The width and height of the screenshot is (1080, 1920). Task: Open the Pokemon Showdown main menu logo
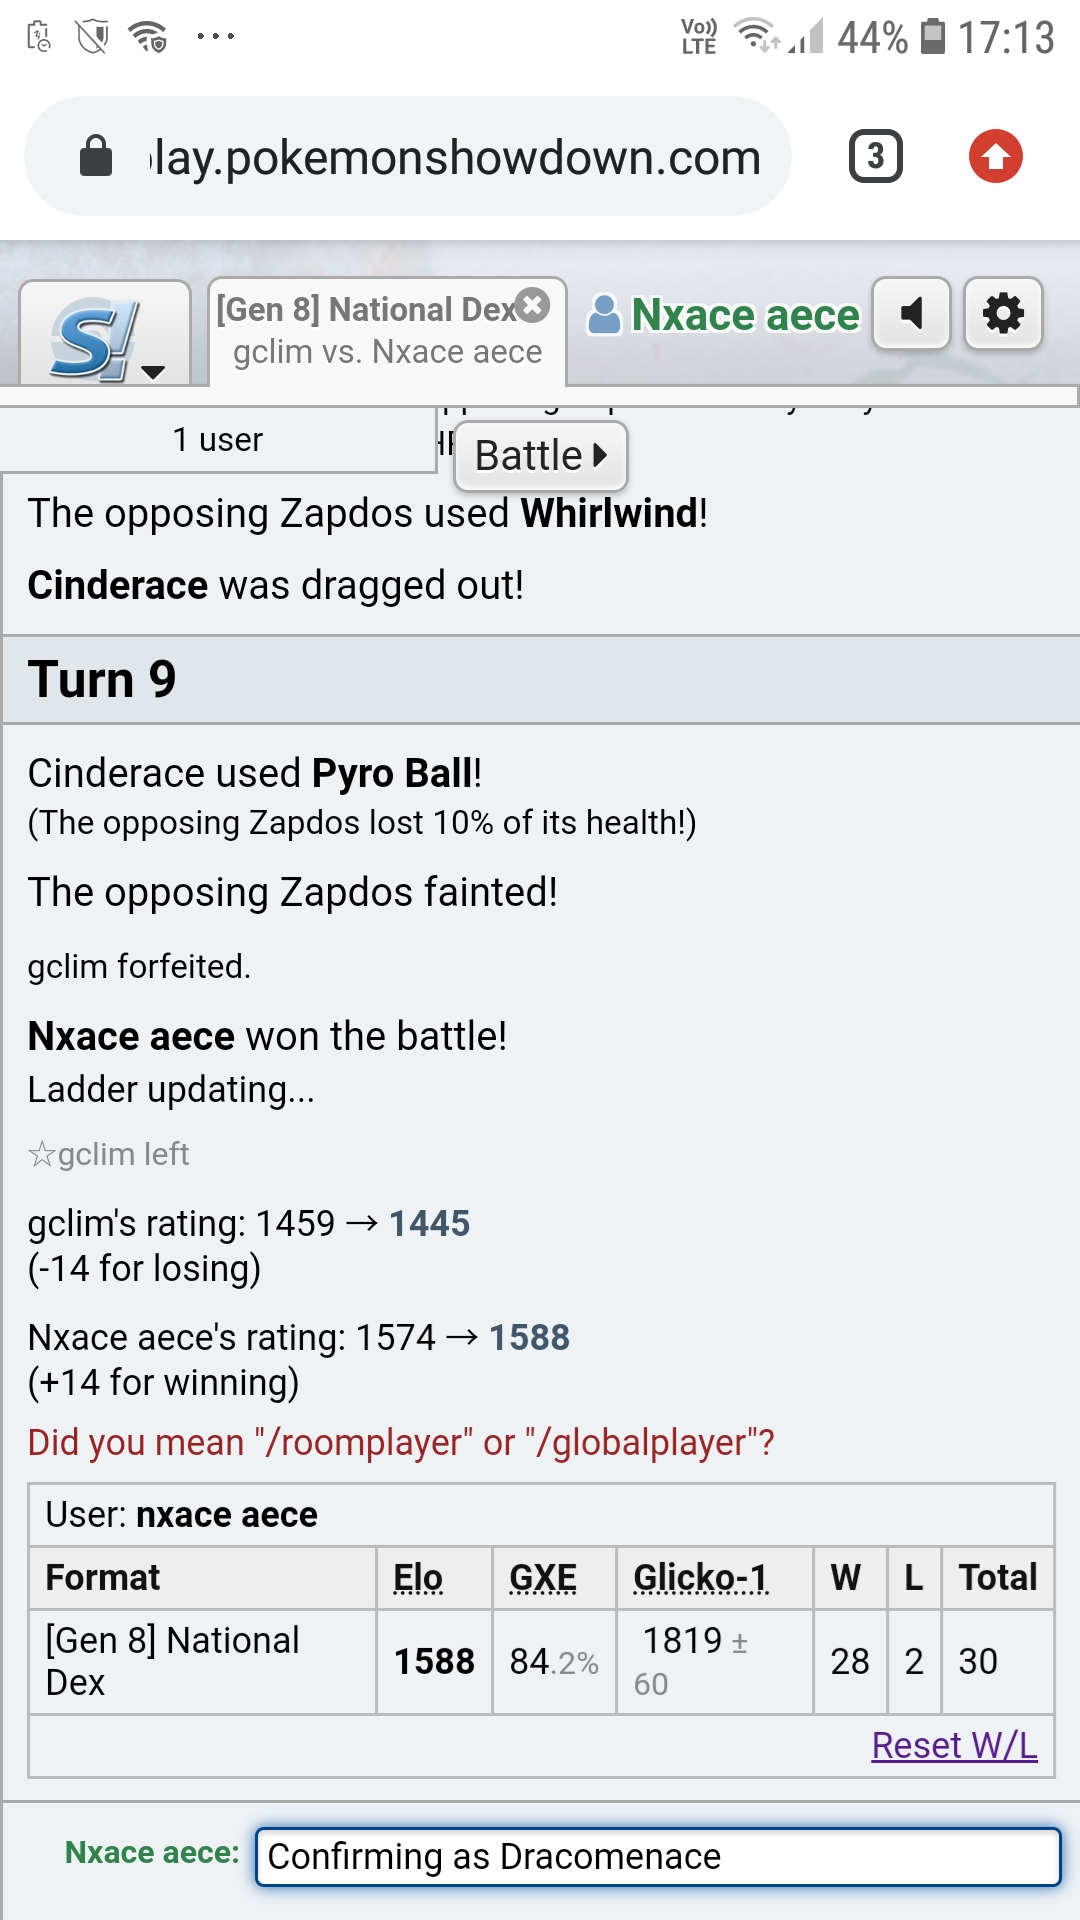[104, 333]
